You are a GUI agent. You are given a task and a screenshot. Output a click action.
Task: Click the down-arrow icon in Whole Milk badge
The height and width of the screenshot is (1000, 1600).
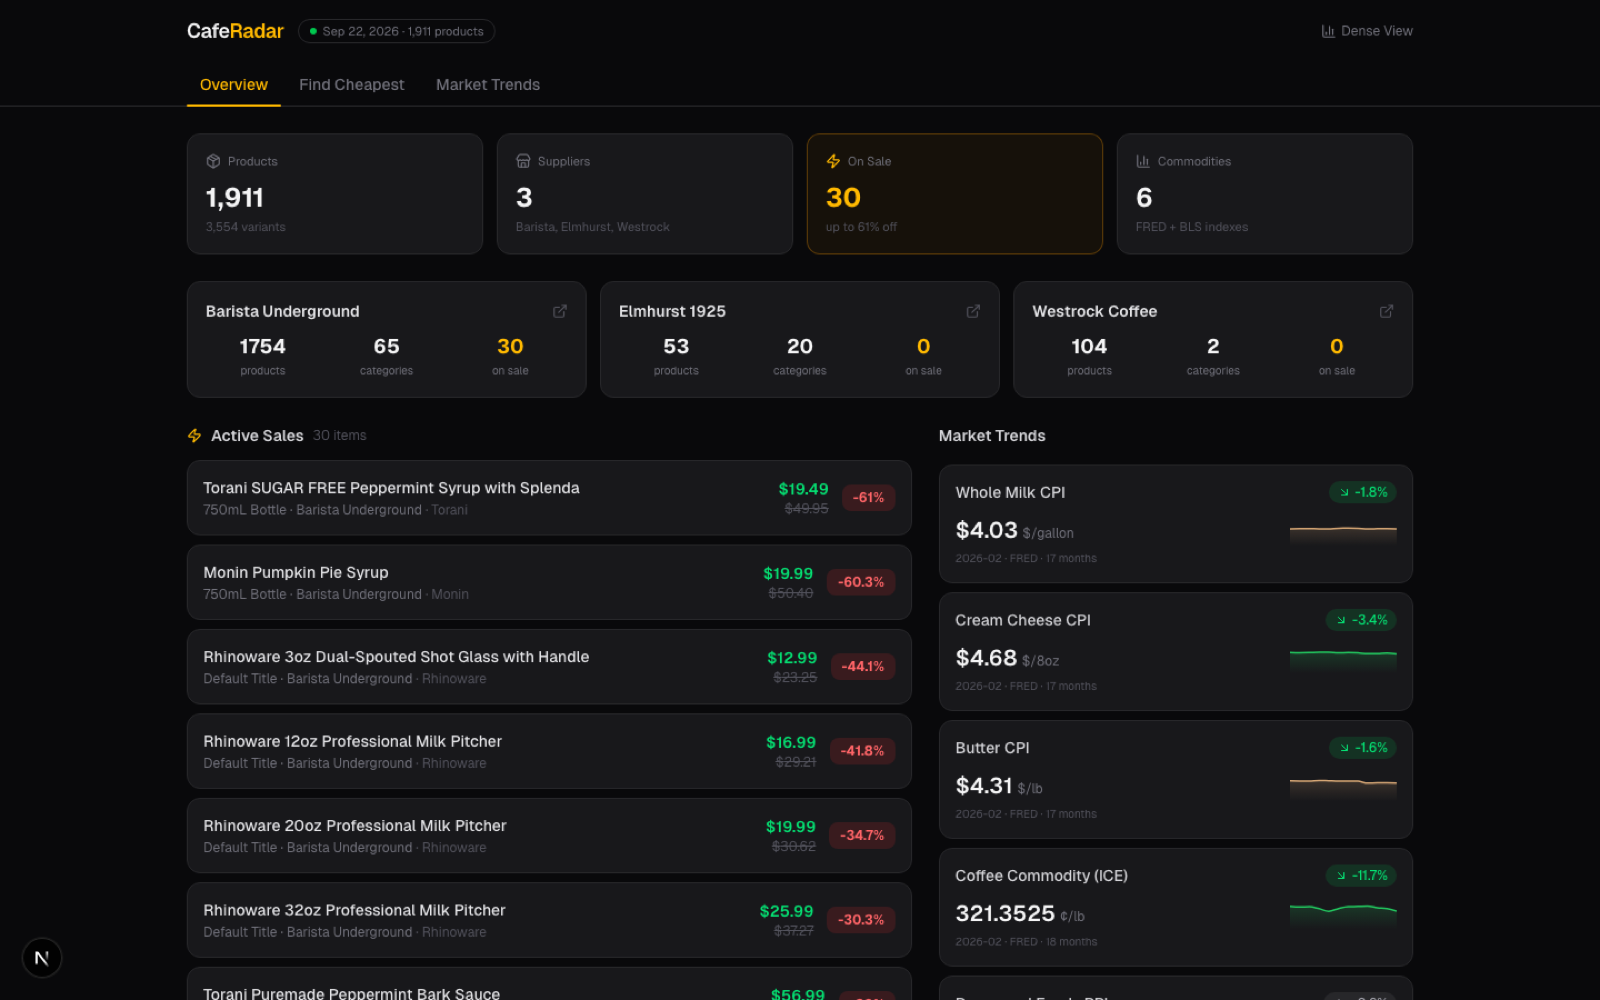coord(1344,492)
